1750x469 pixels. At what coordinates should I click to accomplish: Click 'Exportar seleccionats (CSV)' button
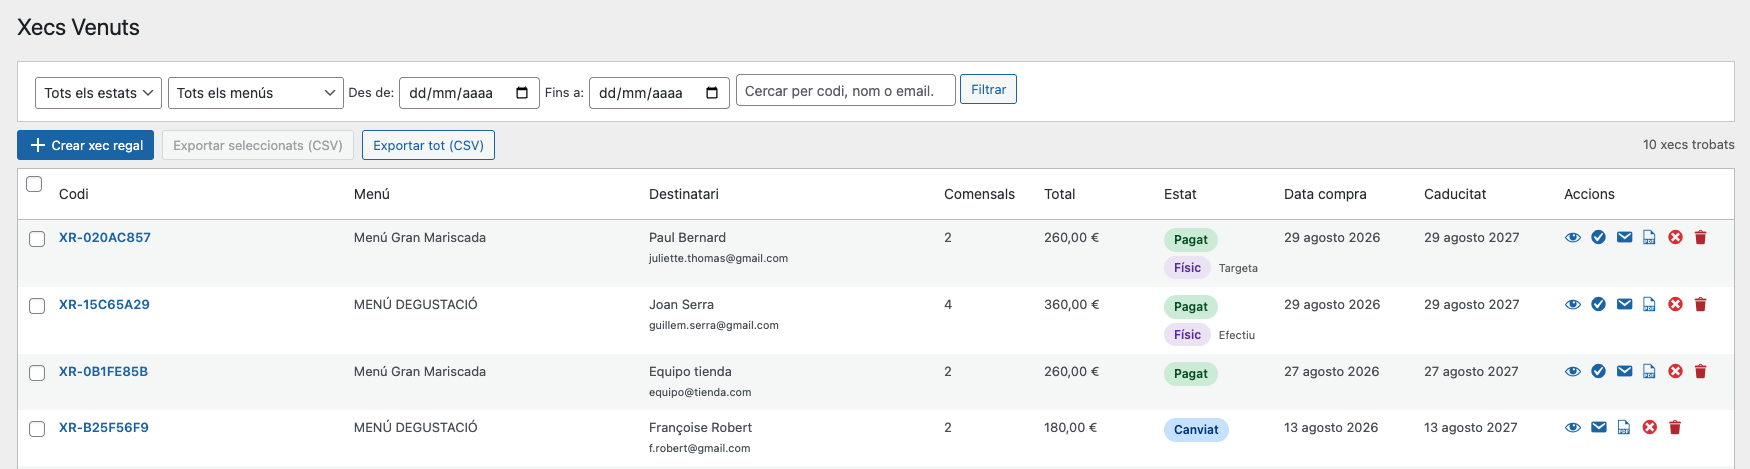pyautogui.click(x=258, y=145)
